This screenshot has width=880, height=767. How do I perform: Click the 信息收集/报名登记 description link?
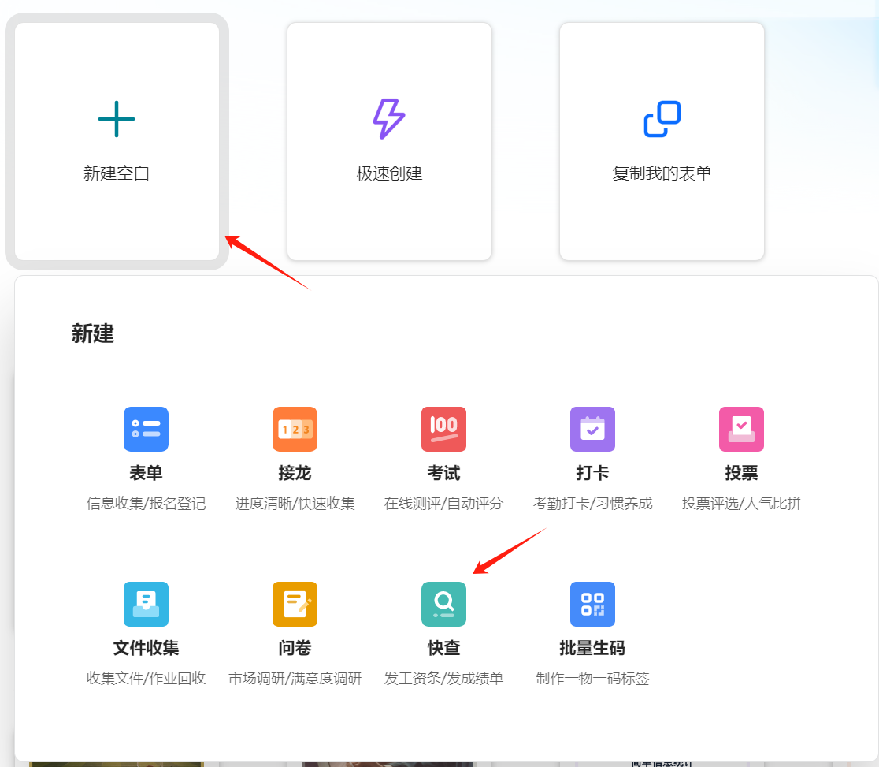click(146, 503)
